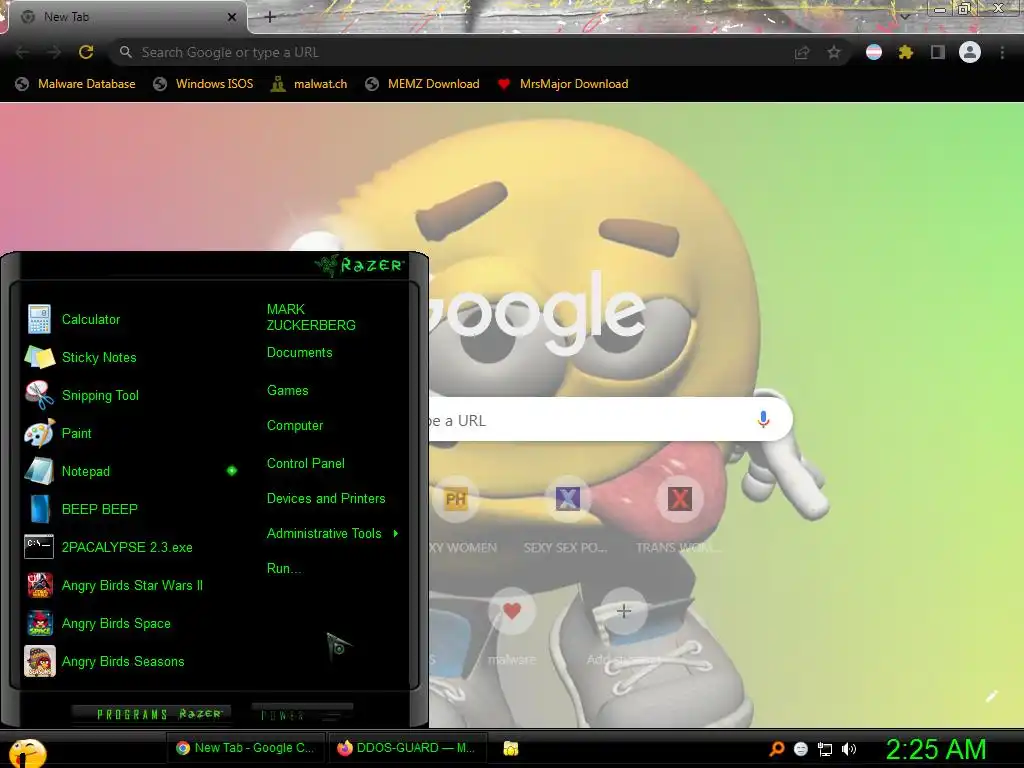Viewport: 1024px width, 768px height.
Task: Open Control Panel from start menu
Action: pyautogui.click(x=306, y=464)
